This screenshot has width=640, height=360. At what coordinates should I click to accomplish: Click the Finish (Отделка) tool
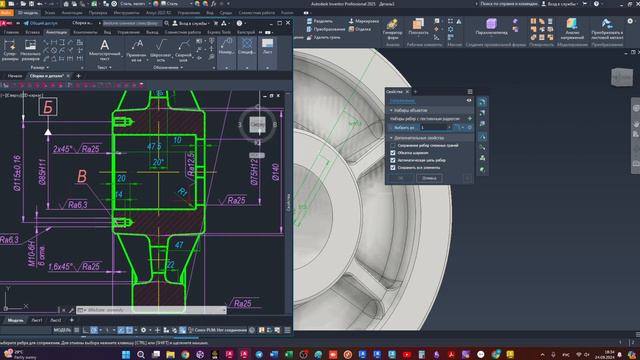click(x=359, y=29)
